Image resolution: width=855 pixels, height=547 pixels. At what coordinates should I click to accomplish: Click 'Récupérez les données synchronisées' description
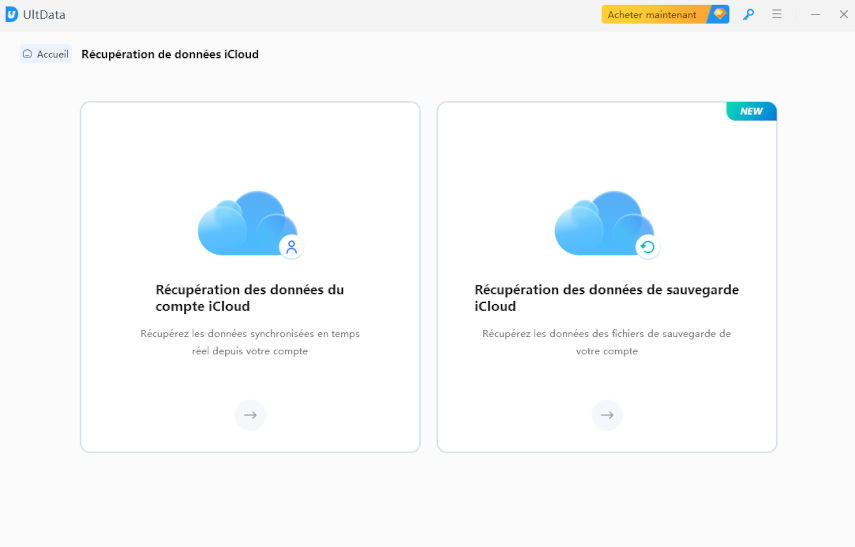click(x=250, y=342)
